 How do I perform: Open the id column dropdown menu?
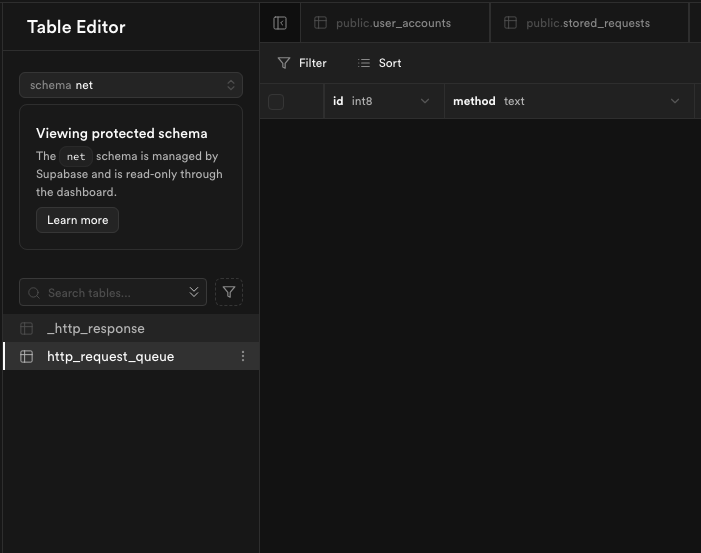click(425, 101)
